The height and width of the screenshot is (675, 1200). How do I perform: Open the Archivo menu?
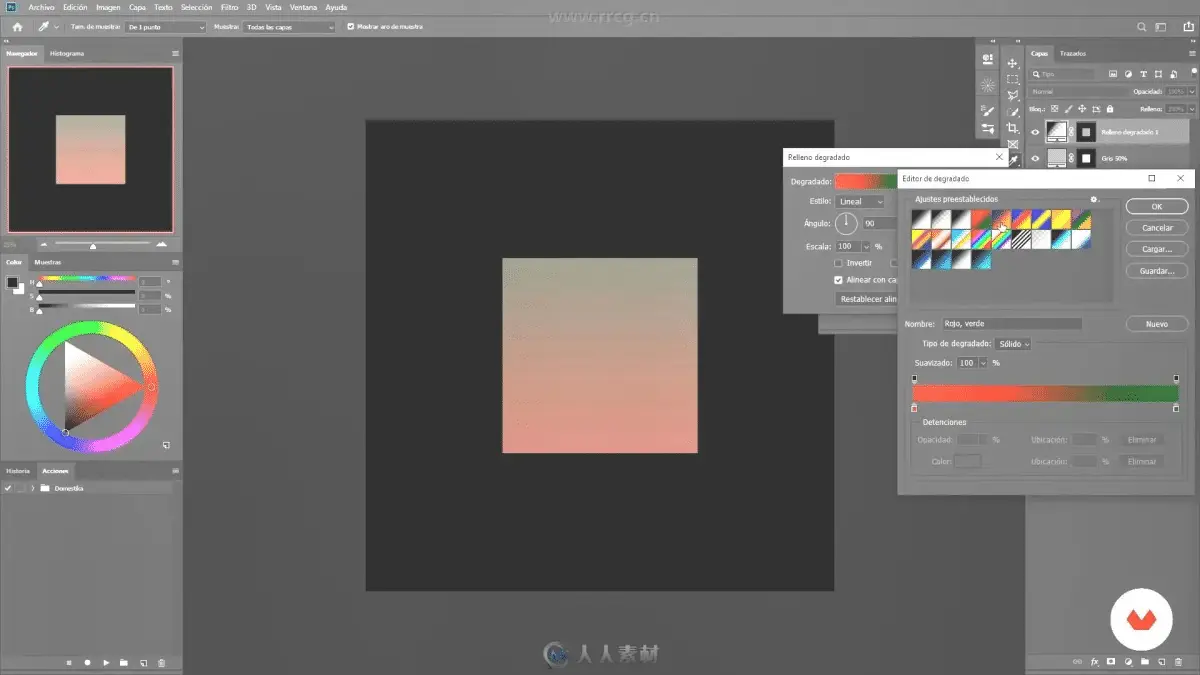coord(41,7)
